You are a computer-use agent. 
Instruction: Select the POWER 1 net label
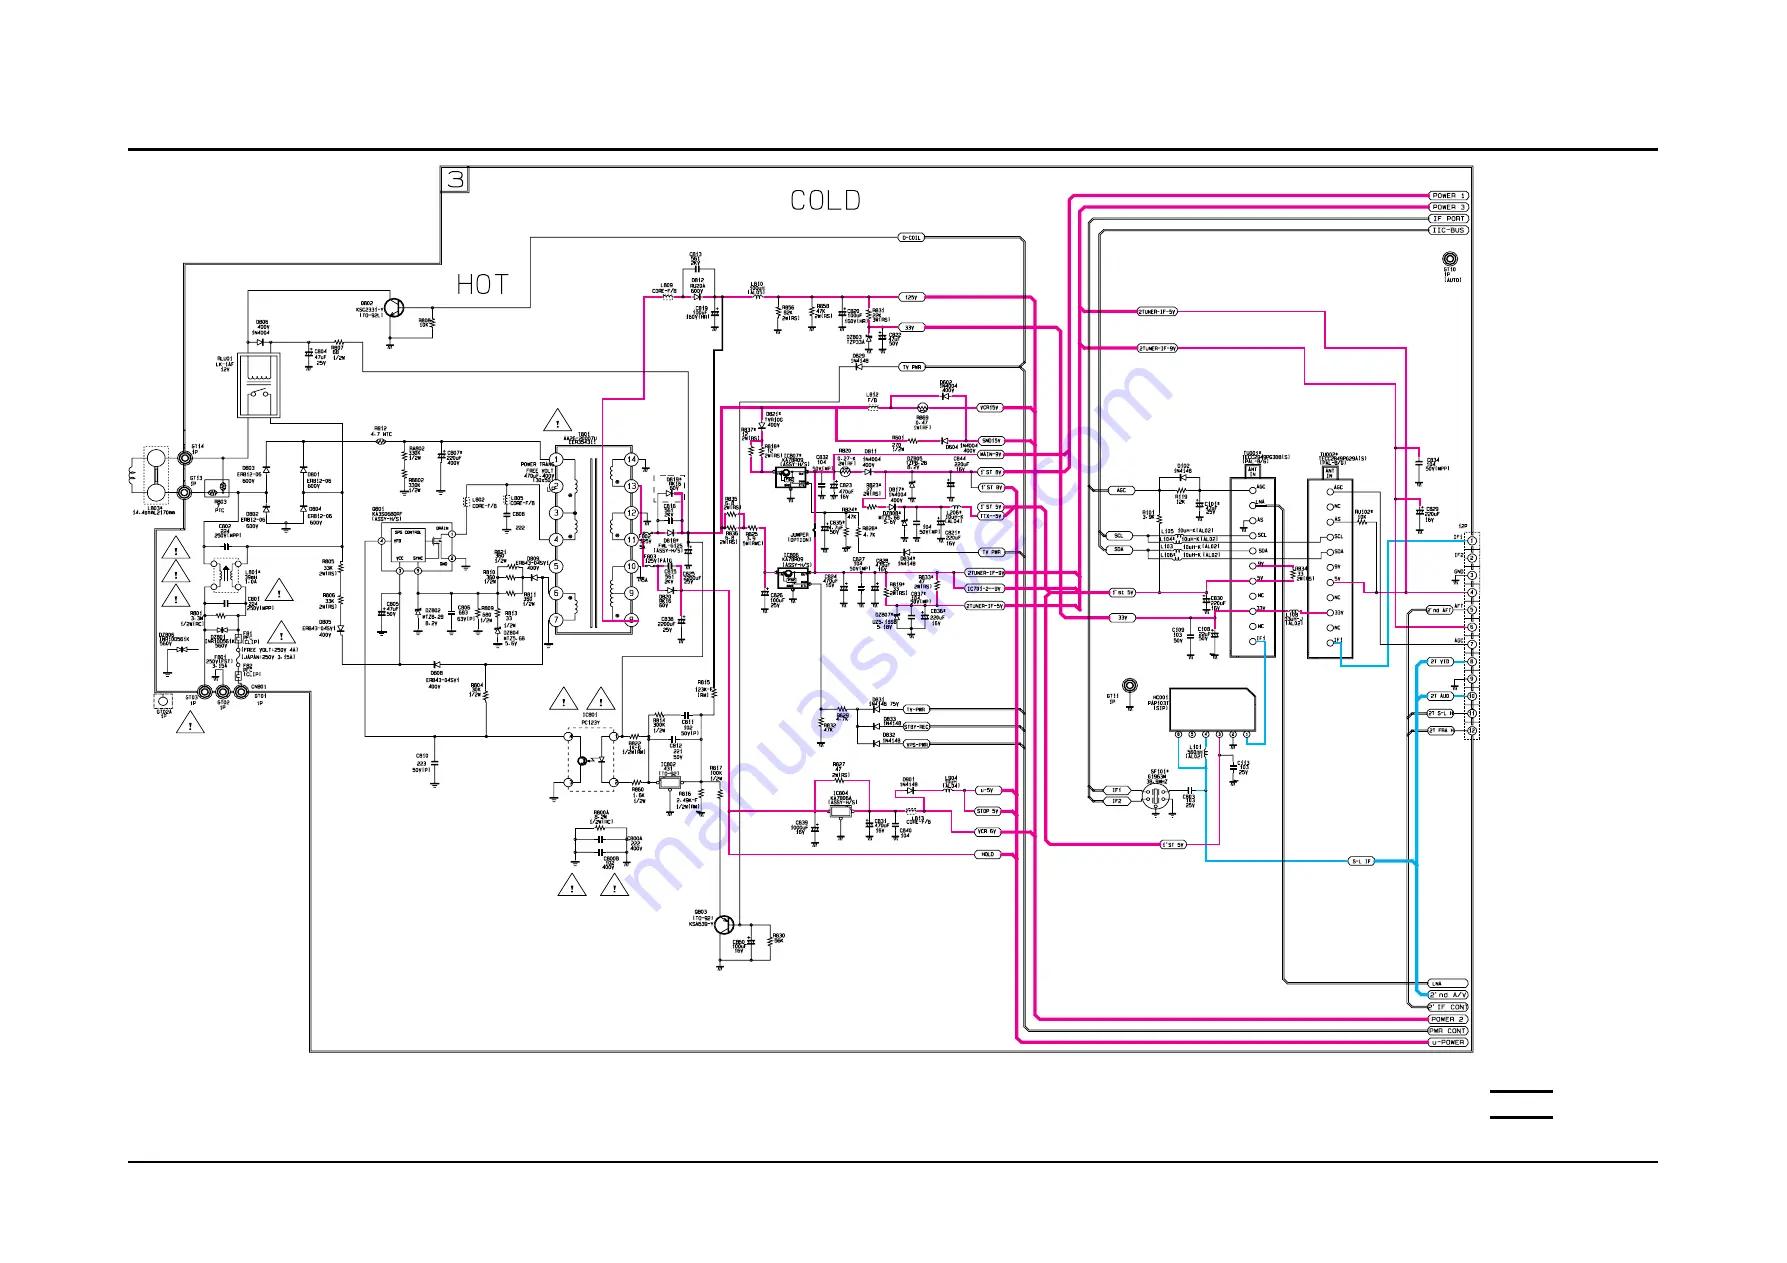click(x=1448, y=196)
